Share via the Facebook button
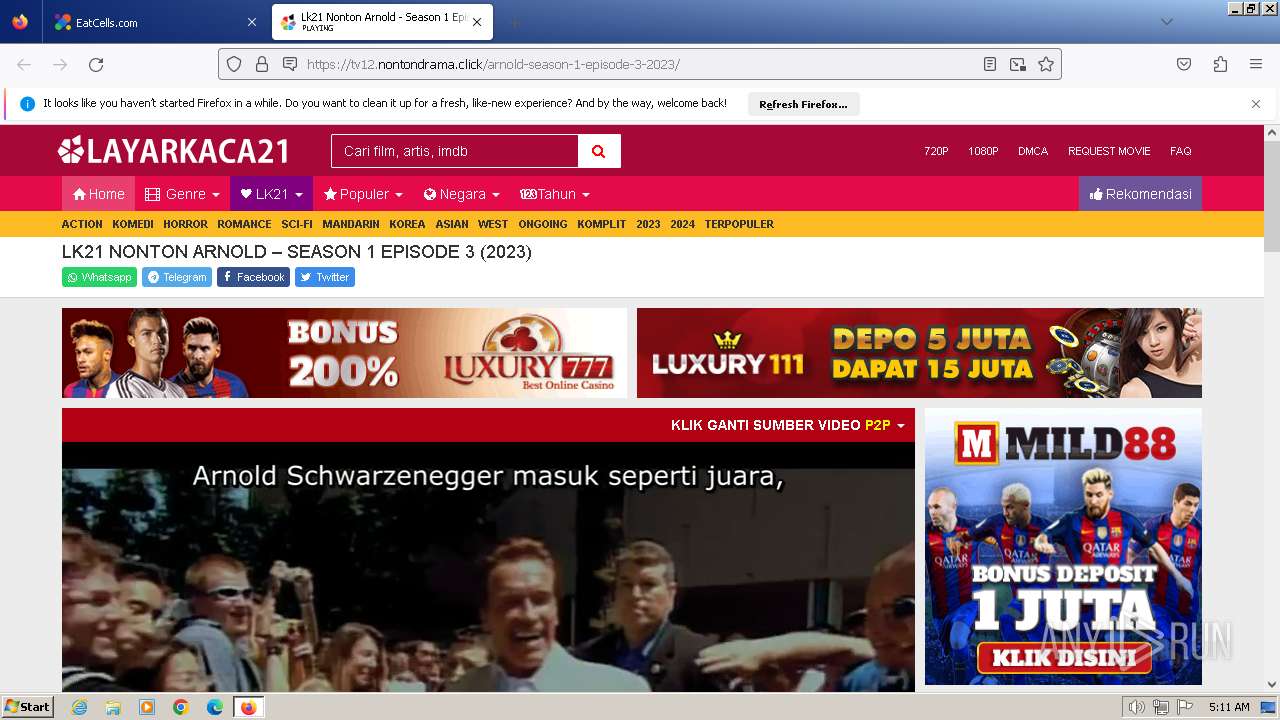Screen dimensions: 1280x720 (253, 277)
